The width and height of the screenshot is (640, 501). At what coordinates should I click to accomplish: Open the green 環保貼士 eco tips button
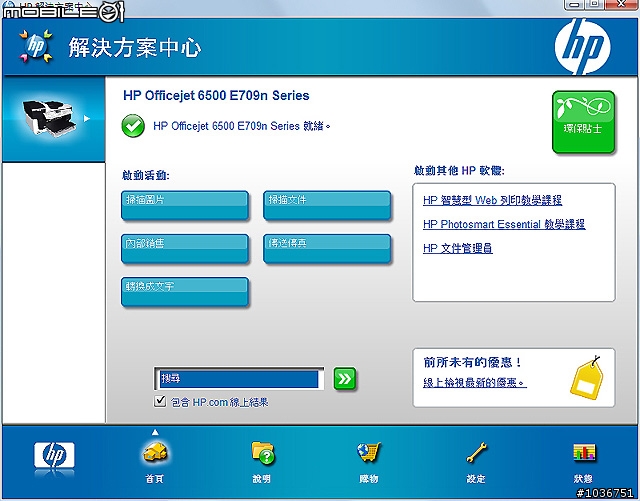coord(583,122)
